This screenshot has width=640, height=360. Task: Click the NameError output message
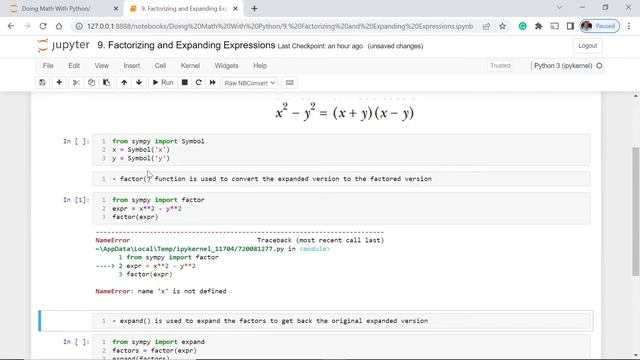coord(161,291)
